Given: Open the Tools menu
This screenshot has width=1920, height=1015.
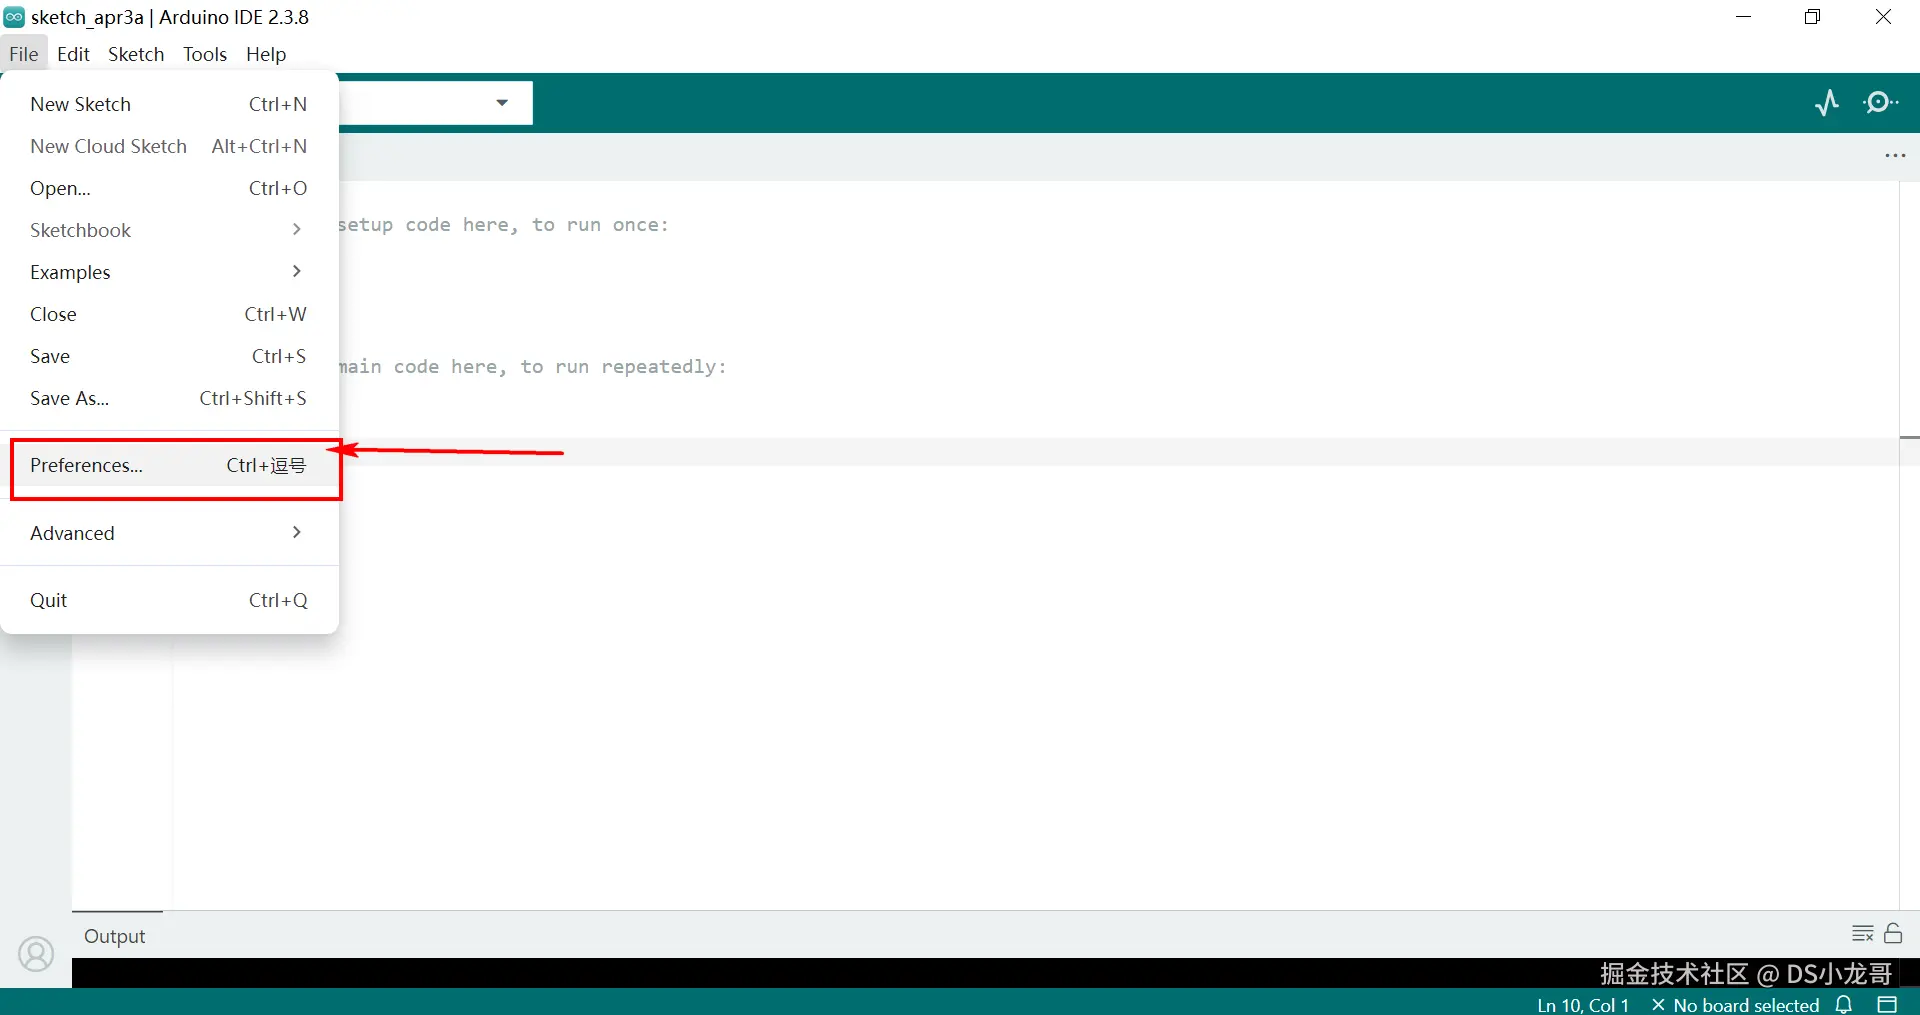Looking at the screenshot, I should [x=205, y=54].
